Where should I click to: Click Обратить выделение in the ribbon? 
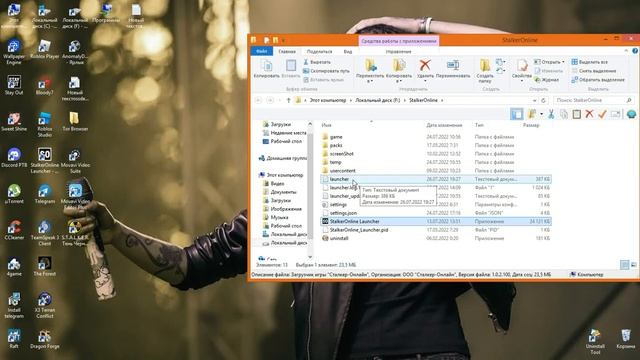coord(598,80)
